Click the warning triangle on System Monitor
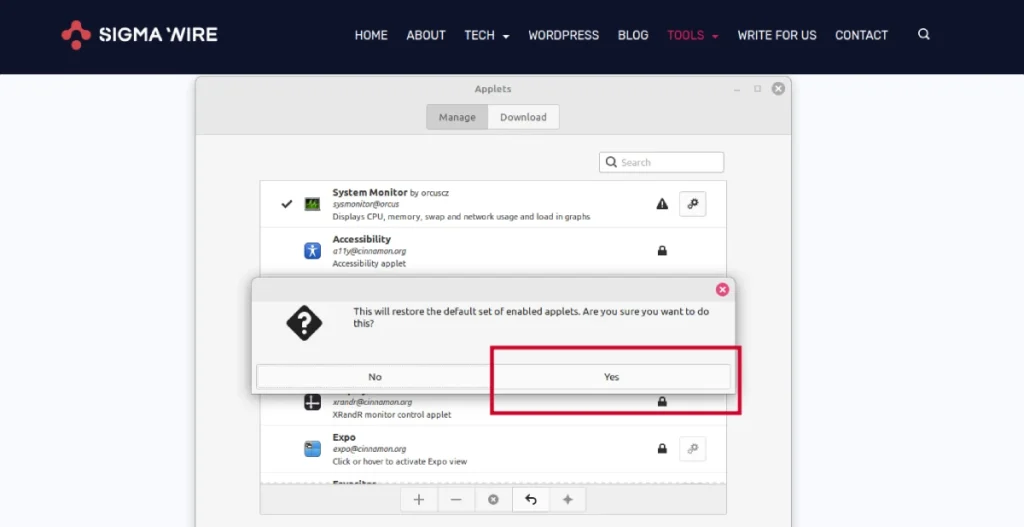The width and height of the screenshot is (1024, 527). click(662, 204)
